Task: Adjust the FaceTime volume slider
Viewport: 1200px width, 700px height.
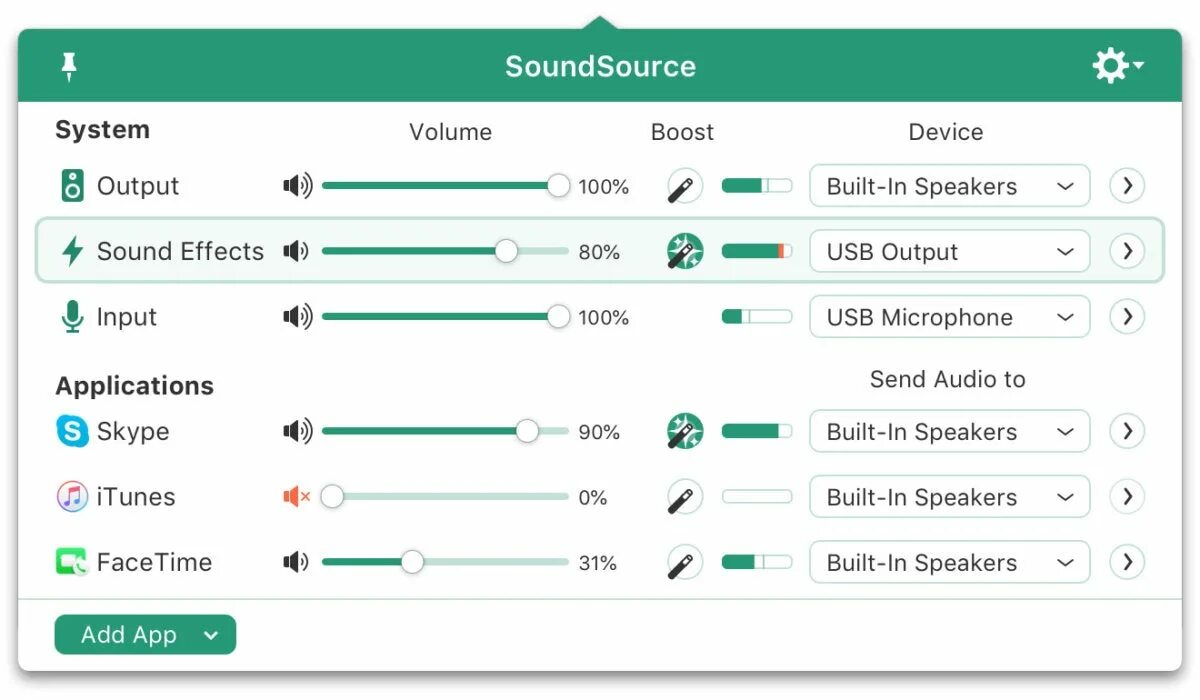Action: pos(445,562)
